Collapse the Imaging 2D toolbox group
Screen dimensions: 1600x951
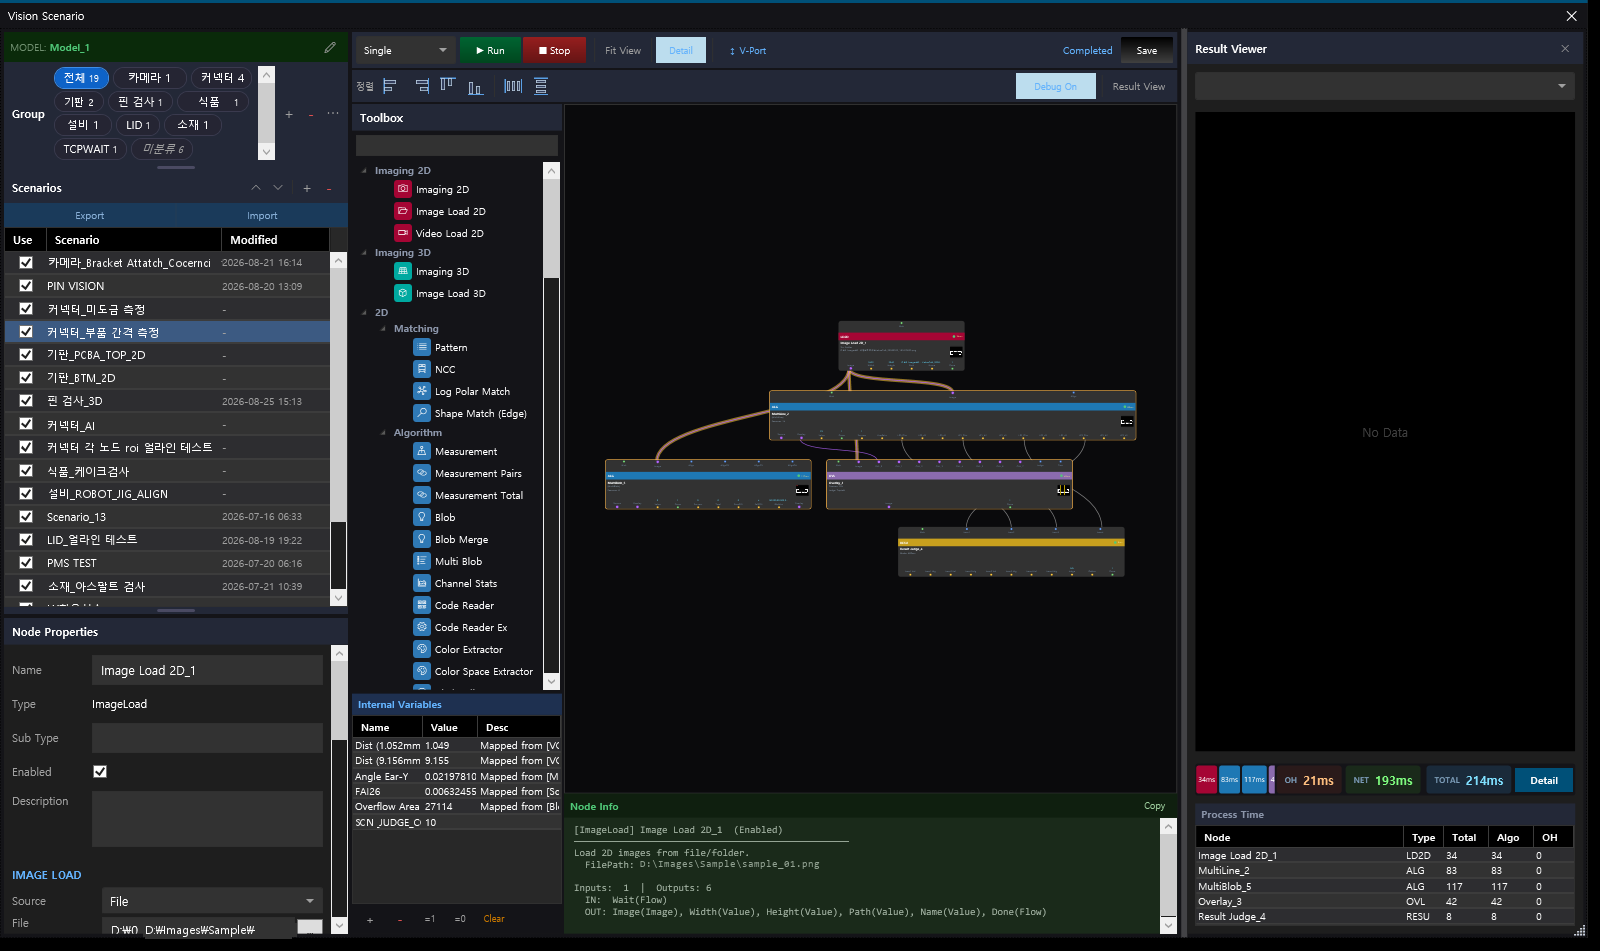coord(364,171)
